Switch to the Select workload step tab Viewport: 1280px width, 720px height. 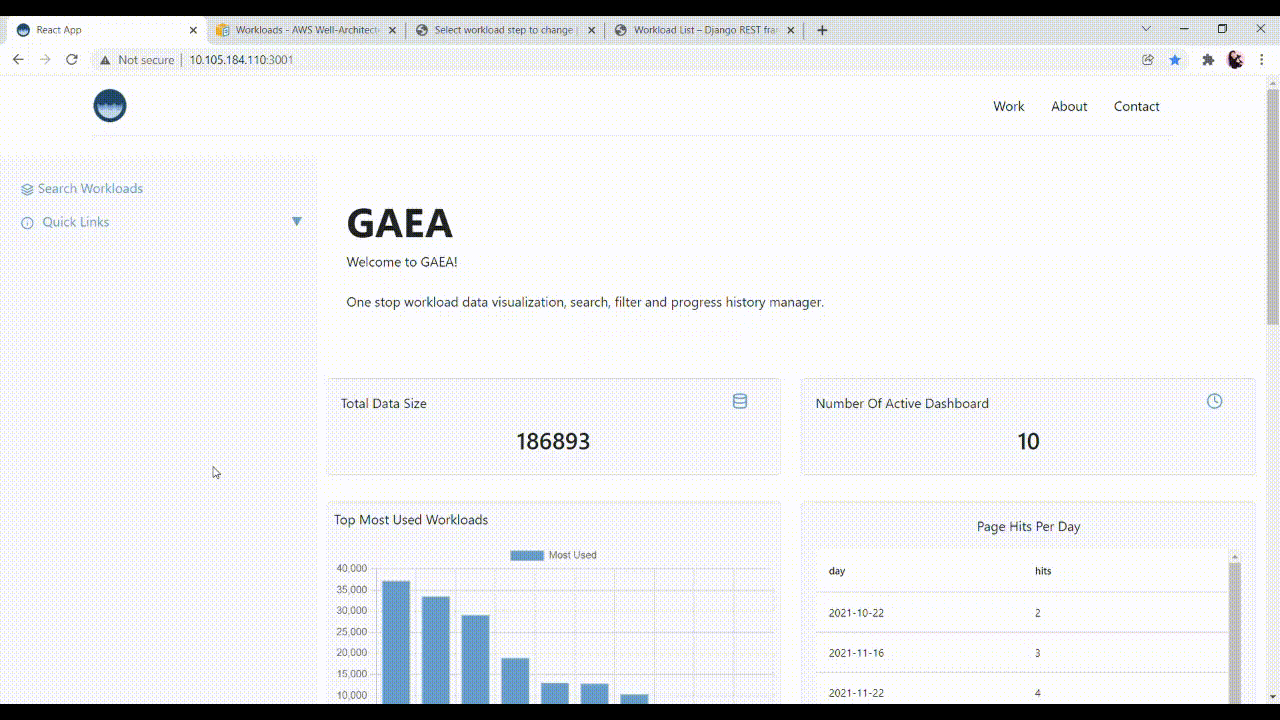[505, 30]
